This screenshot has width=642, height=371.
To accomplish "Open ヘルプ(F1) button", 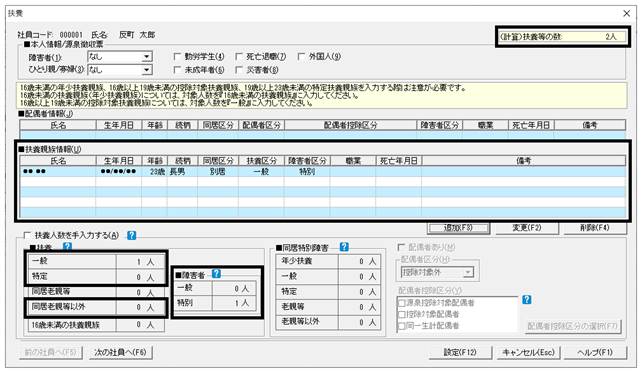I will [595, 352].
